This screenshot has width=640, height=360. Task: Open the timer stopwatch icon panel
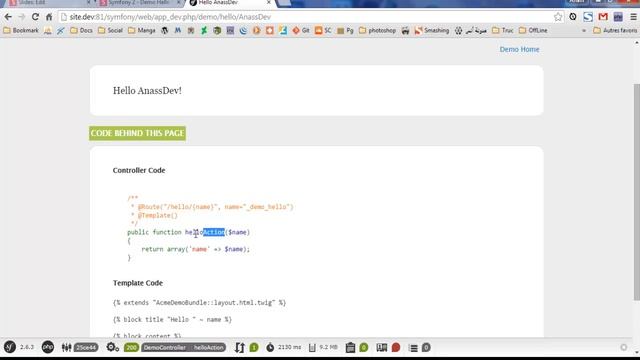[x=270, y=347]
